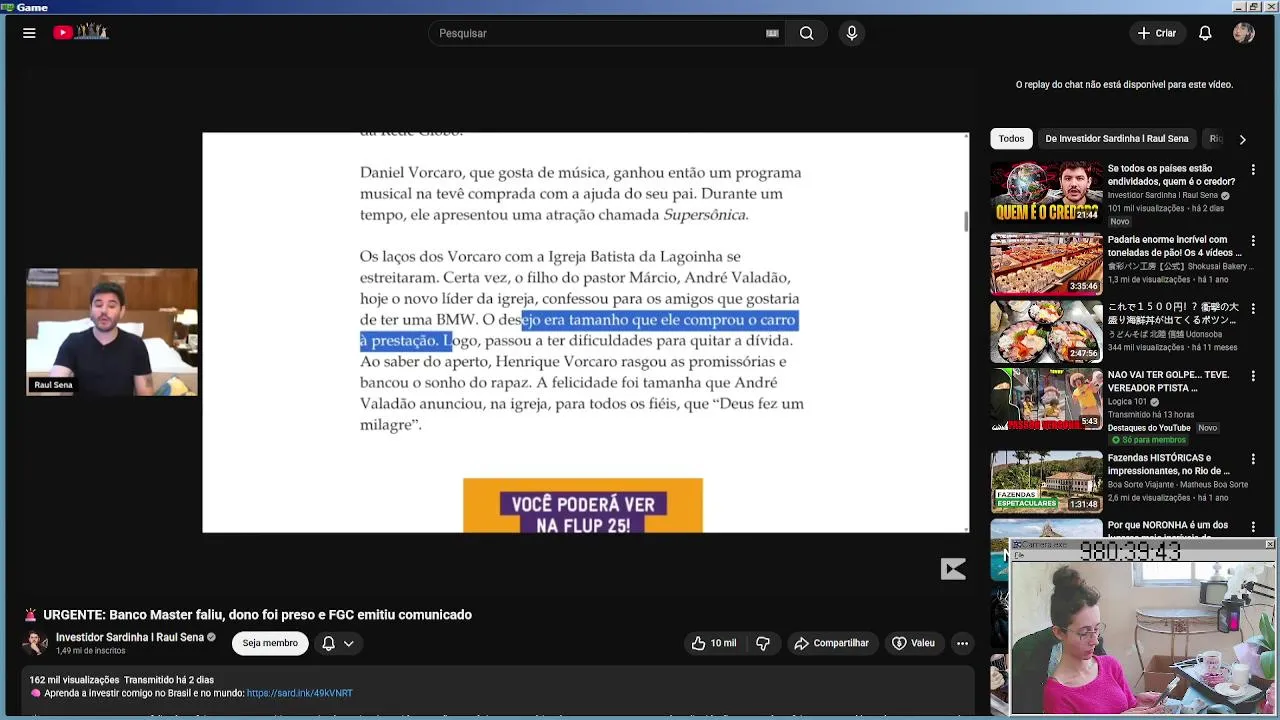1280x720 pixels.
Task: Click the 'Seja membro' button
Action: tap(270, 643)
